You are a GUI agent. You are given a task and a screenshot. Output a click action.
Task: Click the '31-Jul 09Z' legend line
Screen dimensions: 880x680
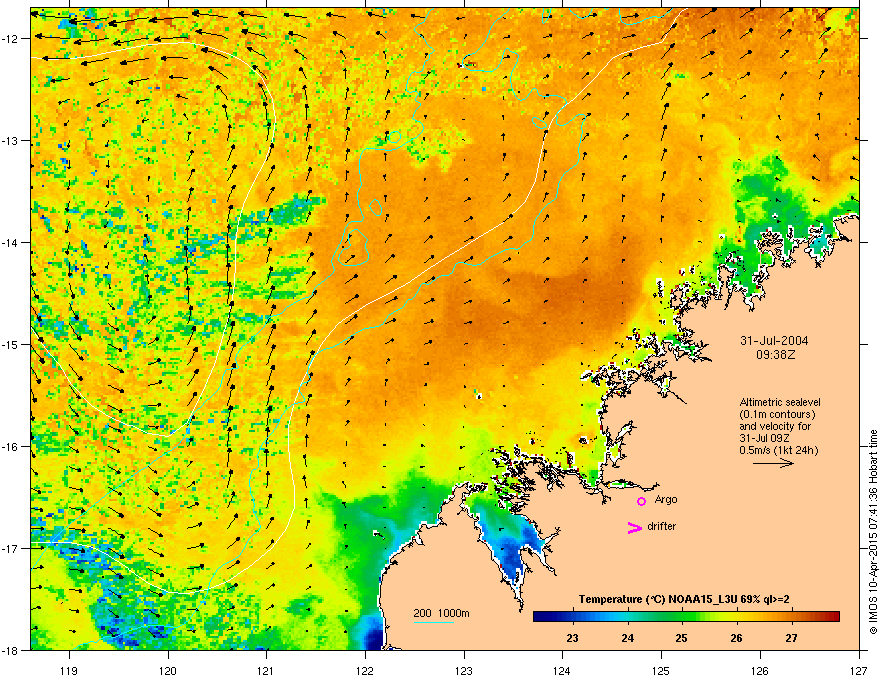(x=764, y=438)
